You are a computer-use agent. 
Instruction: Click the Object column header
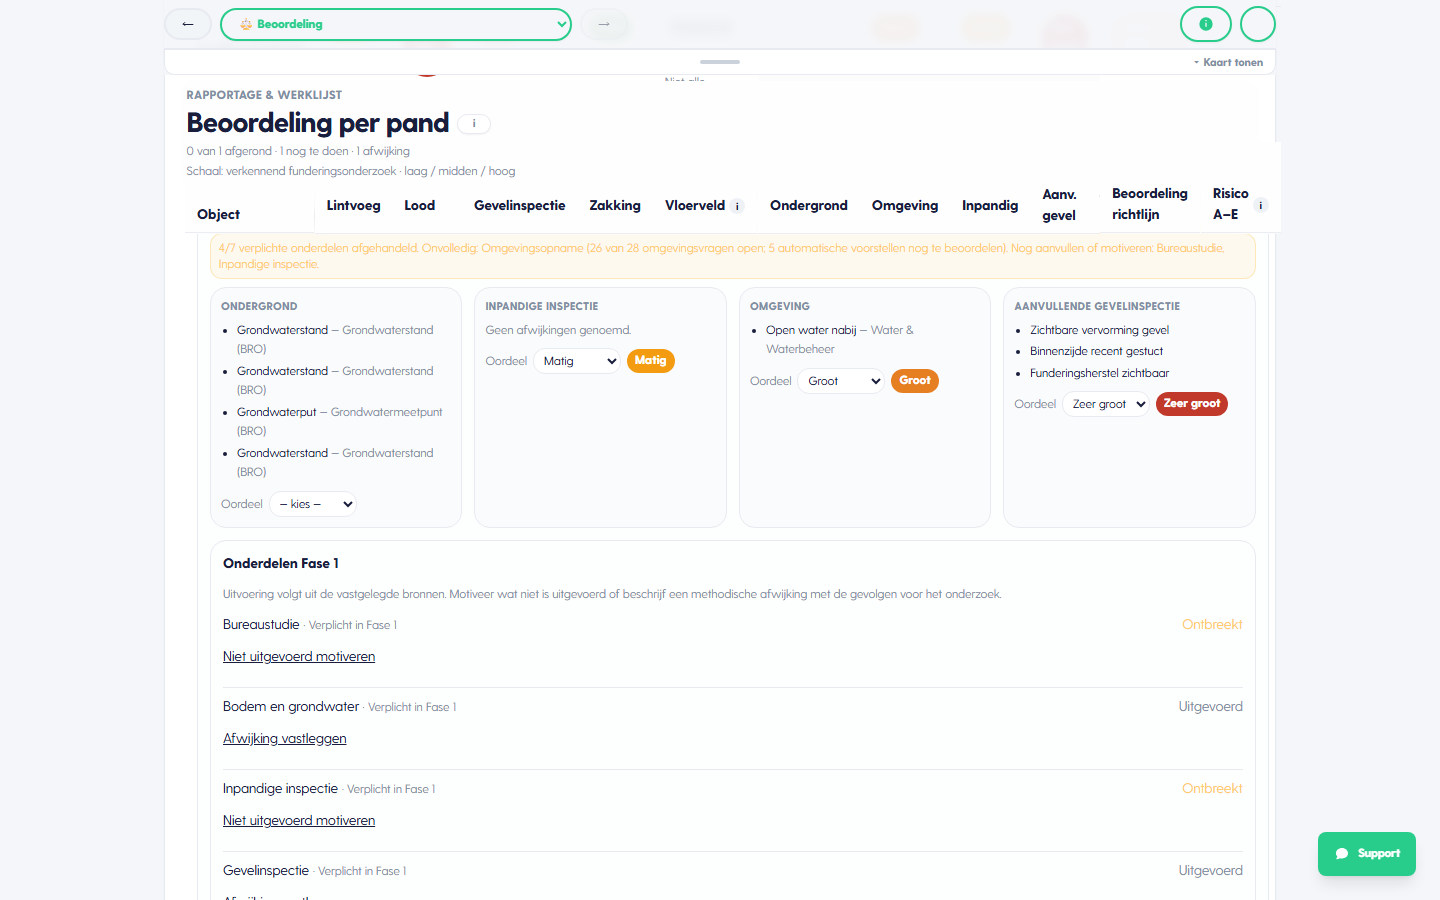[218, 214]
